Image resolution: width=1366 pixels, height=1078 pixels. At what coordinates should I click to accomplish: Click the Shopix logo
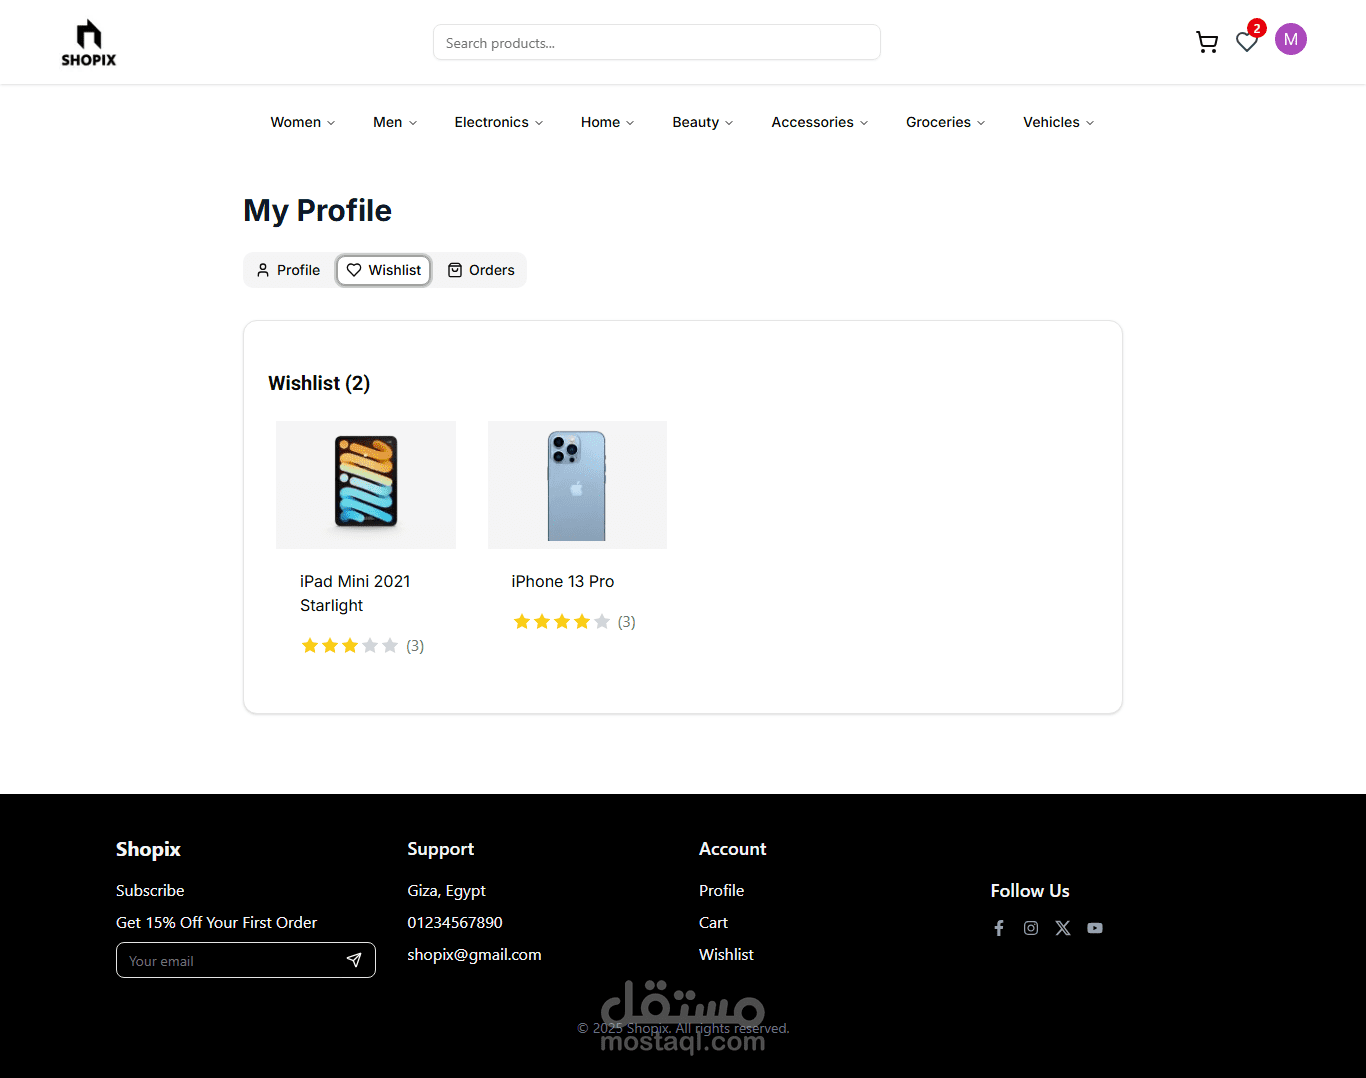click(x=89, y=43)
